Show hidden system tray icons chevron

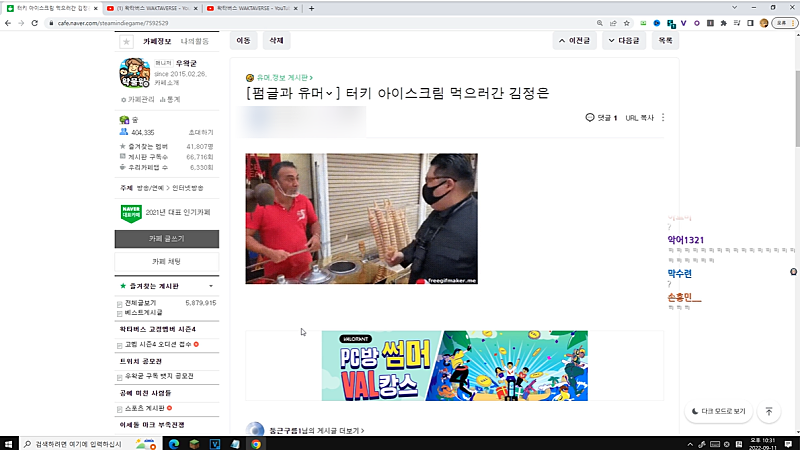pos(690,444)
